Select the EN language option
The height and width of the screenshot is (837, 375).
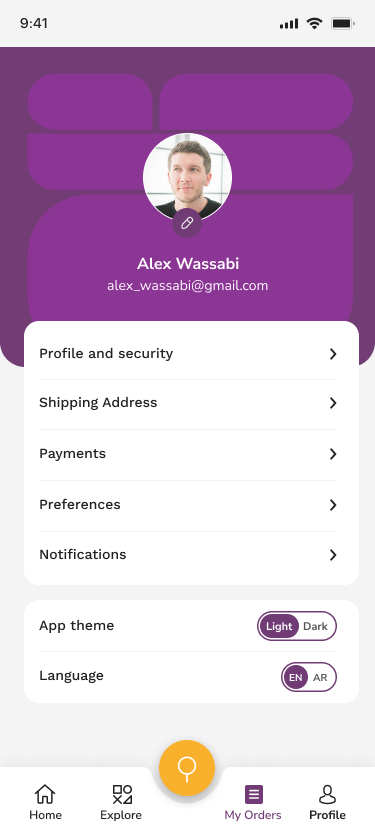click(296, 677)
